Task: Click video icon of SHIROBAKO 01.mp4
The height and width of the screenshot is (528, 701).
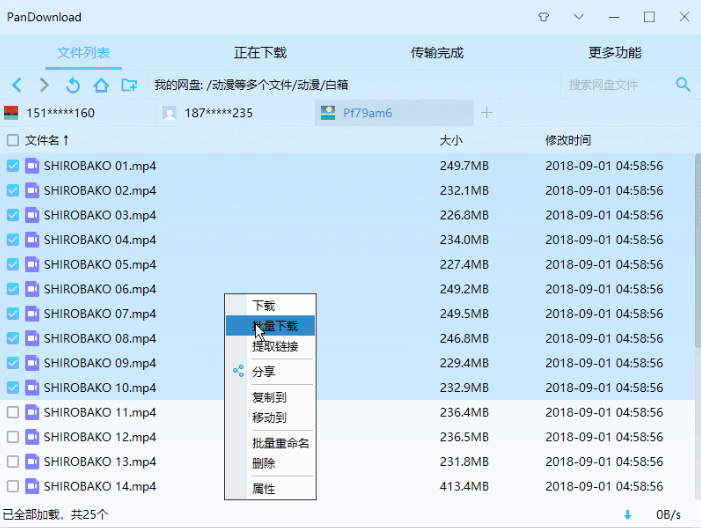Action: click(32, 166)
